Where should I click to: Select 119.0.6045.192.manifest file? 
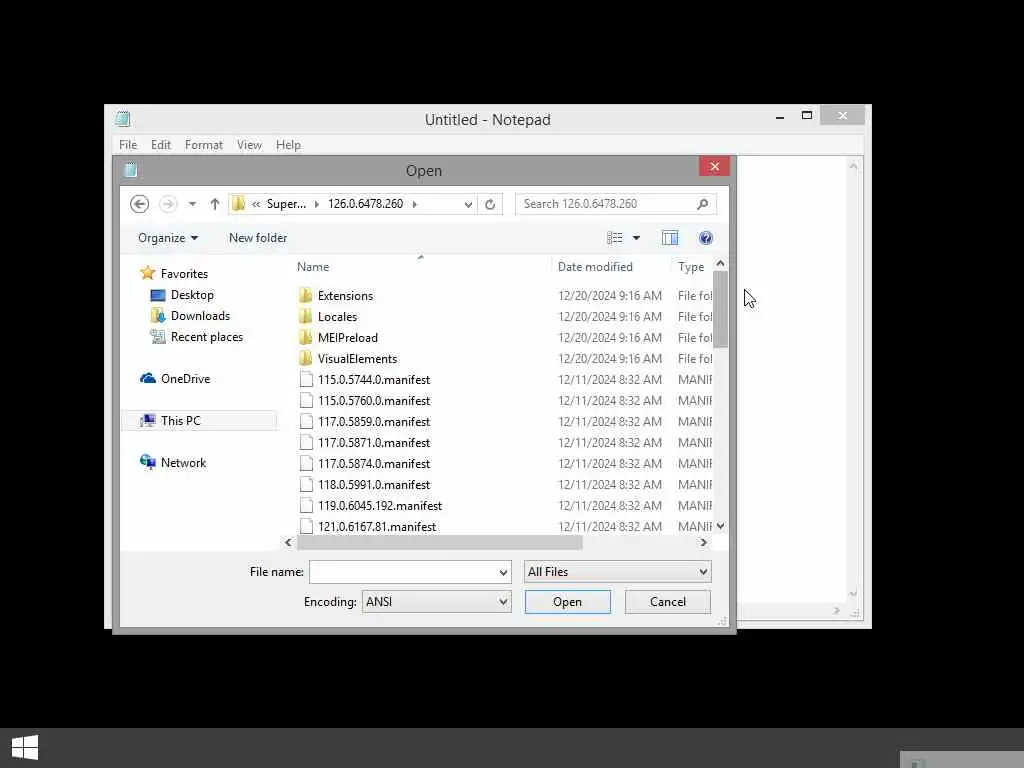pos(379,505)
